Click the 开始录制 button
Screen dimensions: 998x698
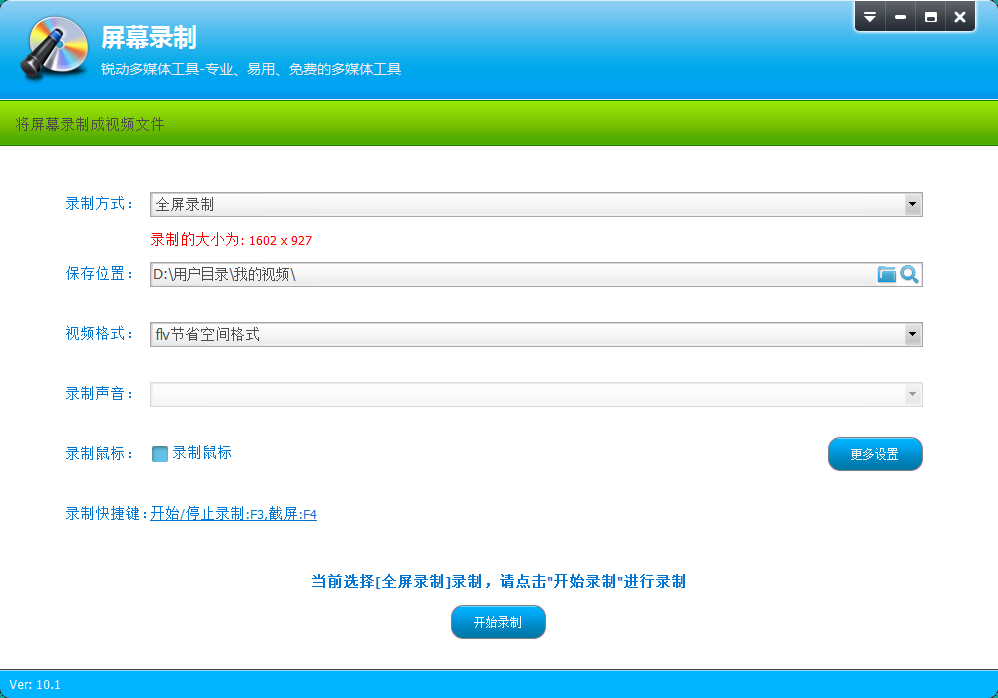498,622
